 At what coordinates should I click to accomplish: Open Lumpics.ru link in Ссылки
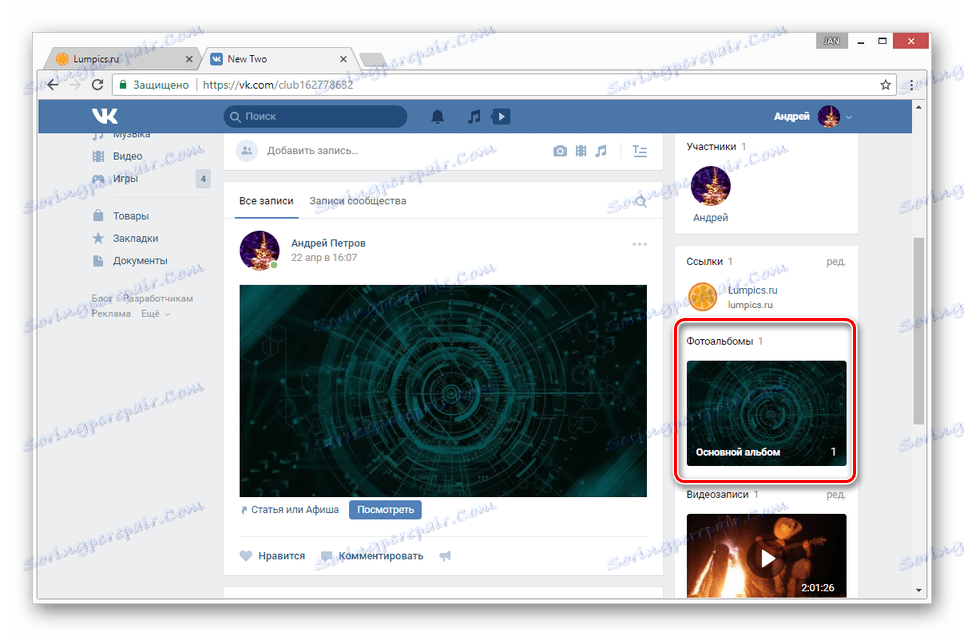pos(752,290)
